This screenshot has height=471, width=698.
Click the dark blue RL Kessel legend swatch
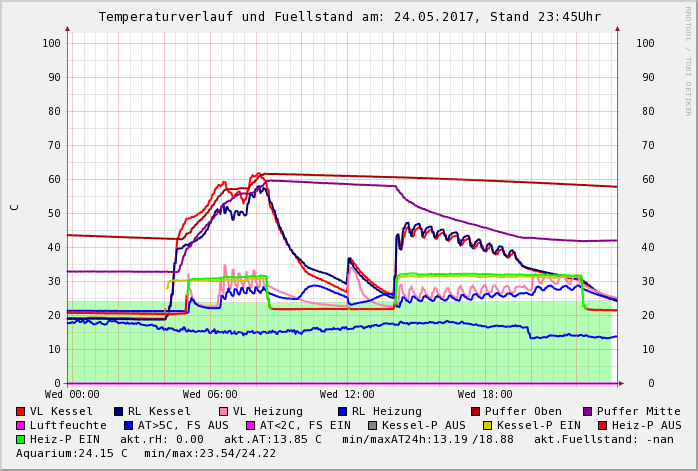click(119, 411)
